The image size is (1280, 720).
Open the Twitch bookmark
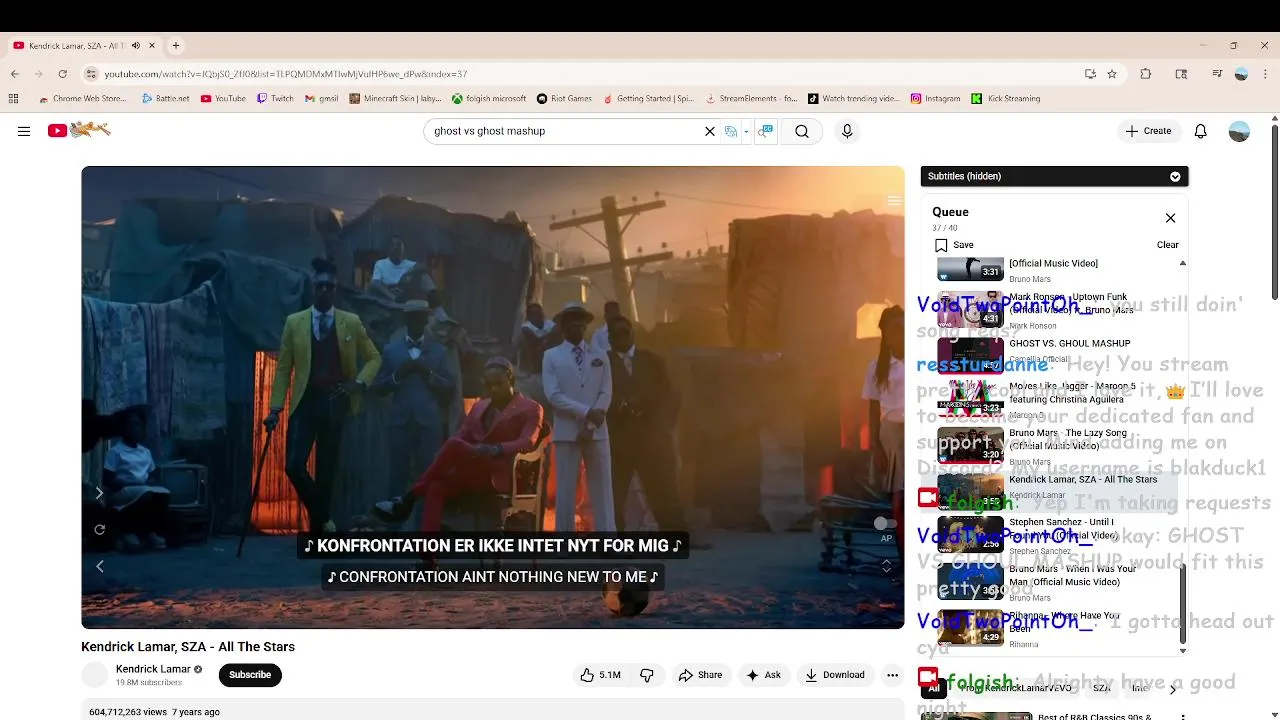pyautogui.click(x=275, y=99)
